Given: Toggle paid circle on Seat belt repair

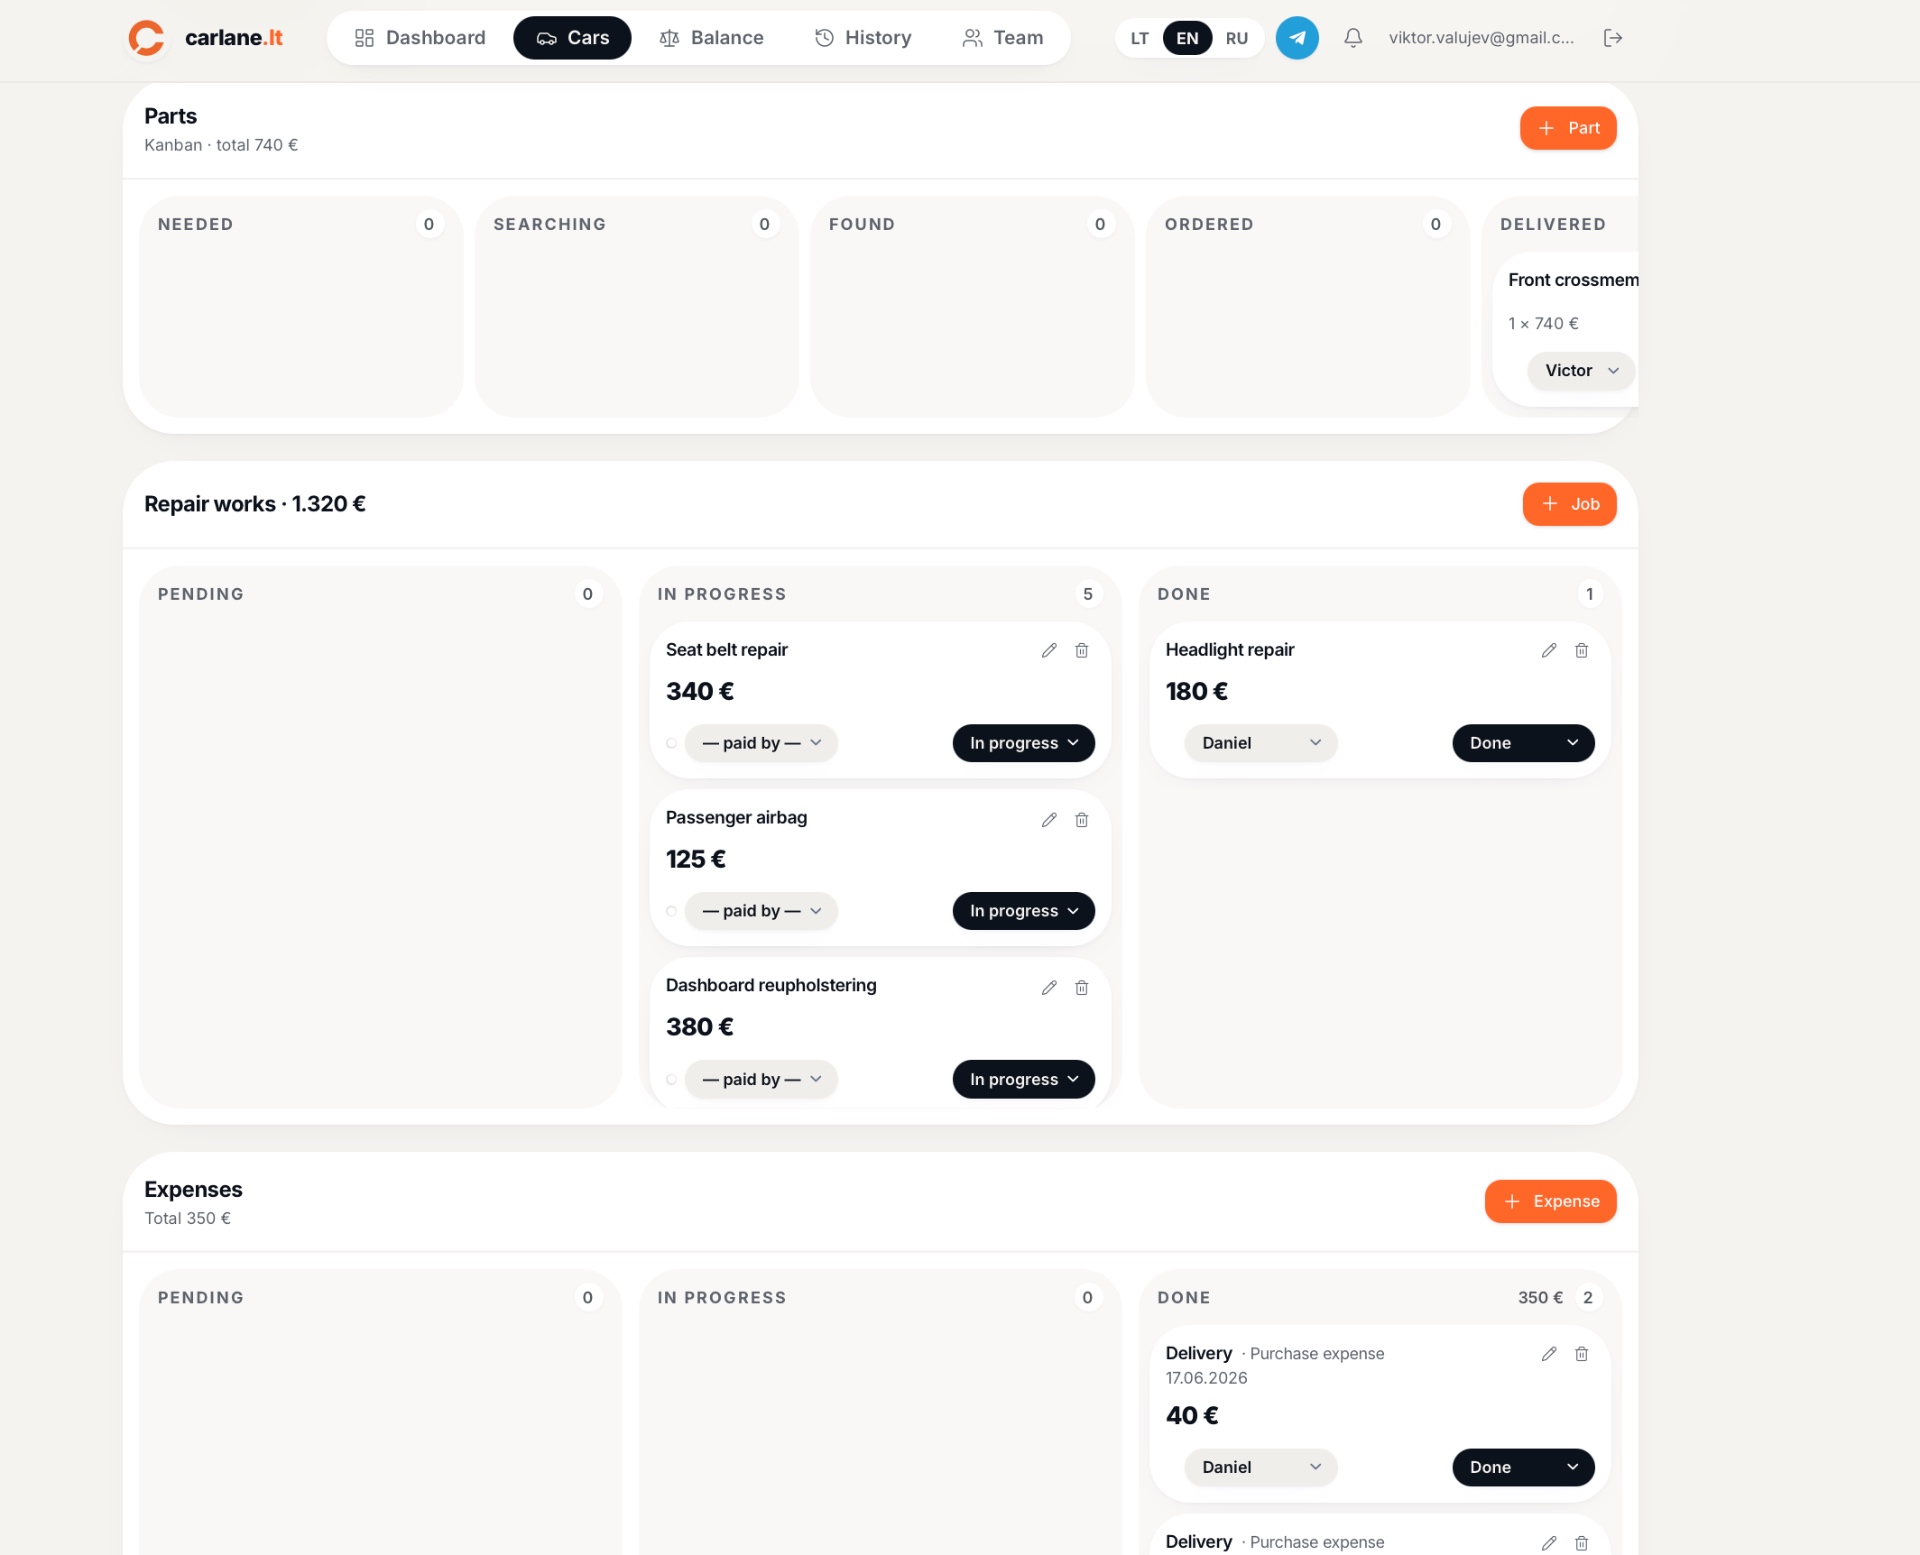Looking at the screenshot, I should point(672,743).
